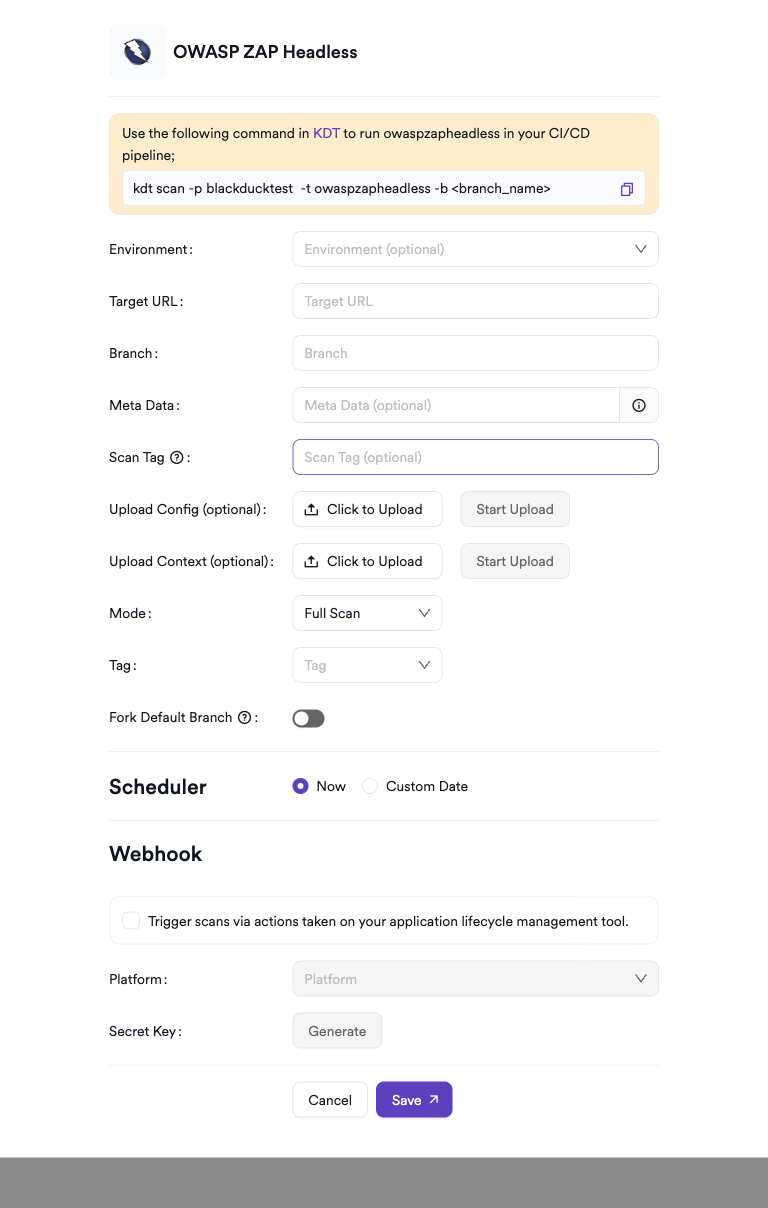Open the KDT documentation link
This screenshot has height=1208, width=768.
pyautogui.click(x=326, y=133)
